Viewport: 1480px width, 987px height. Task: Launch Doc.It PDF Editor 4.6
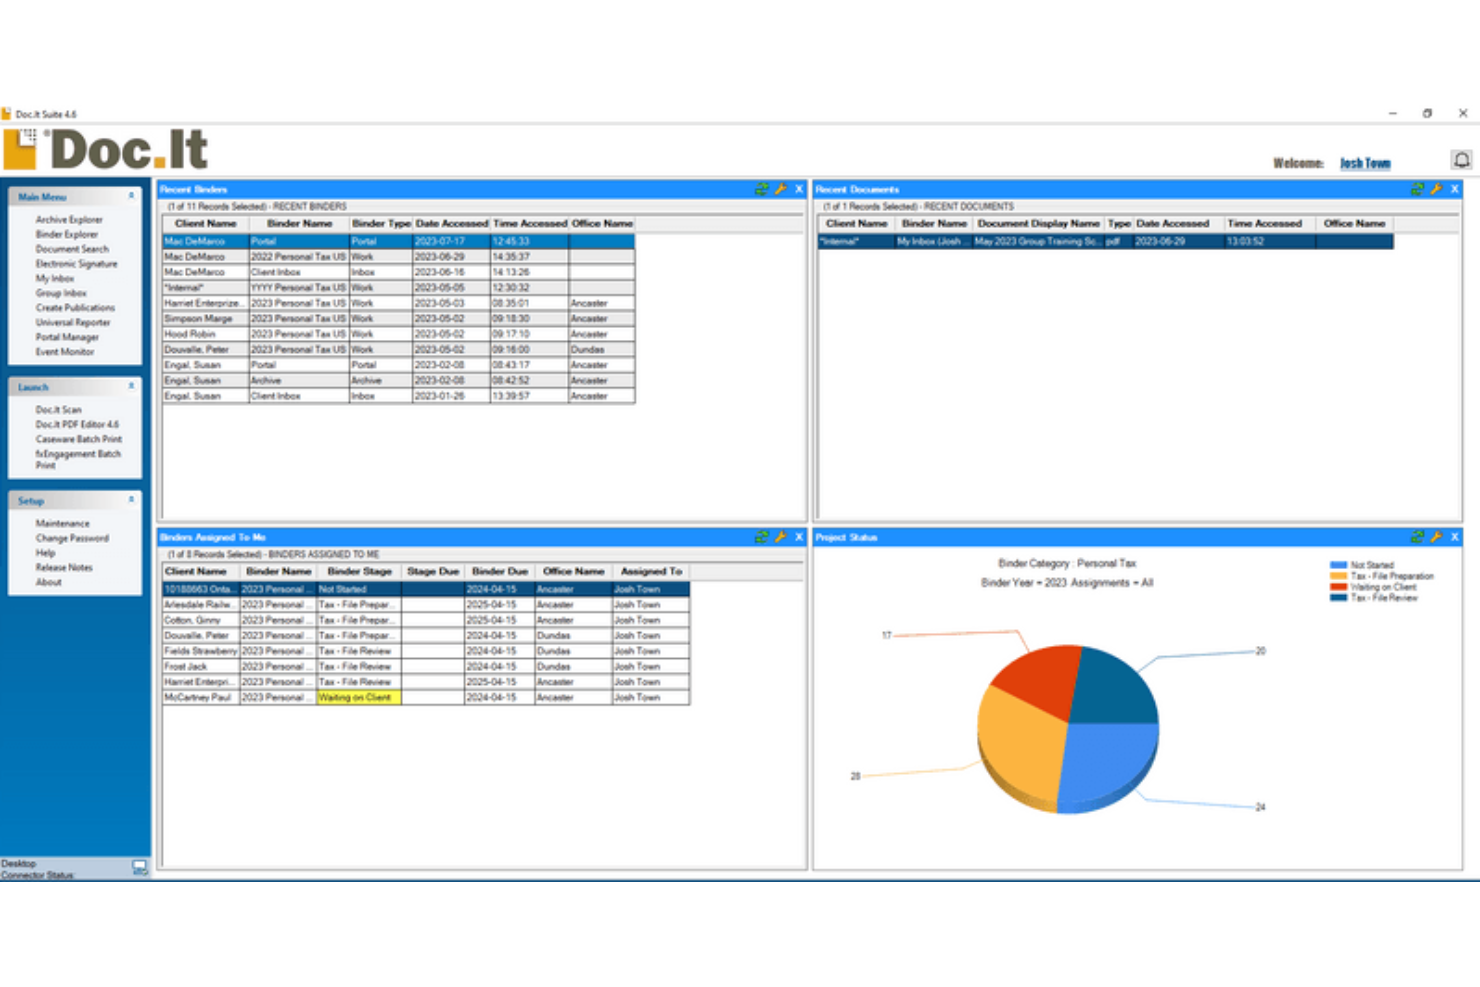(x=77, y=424)
